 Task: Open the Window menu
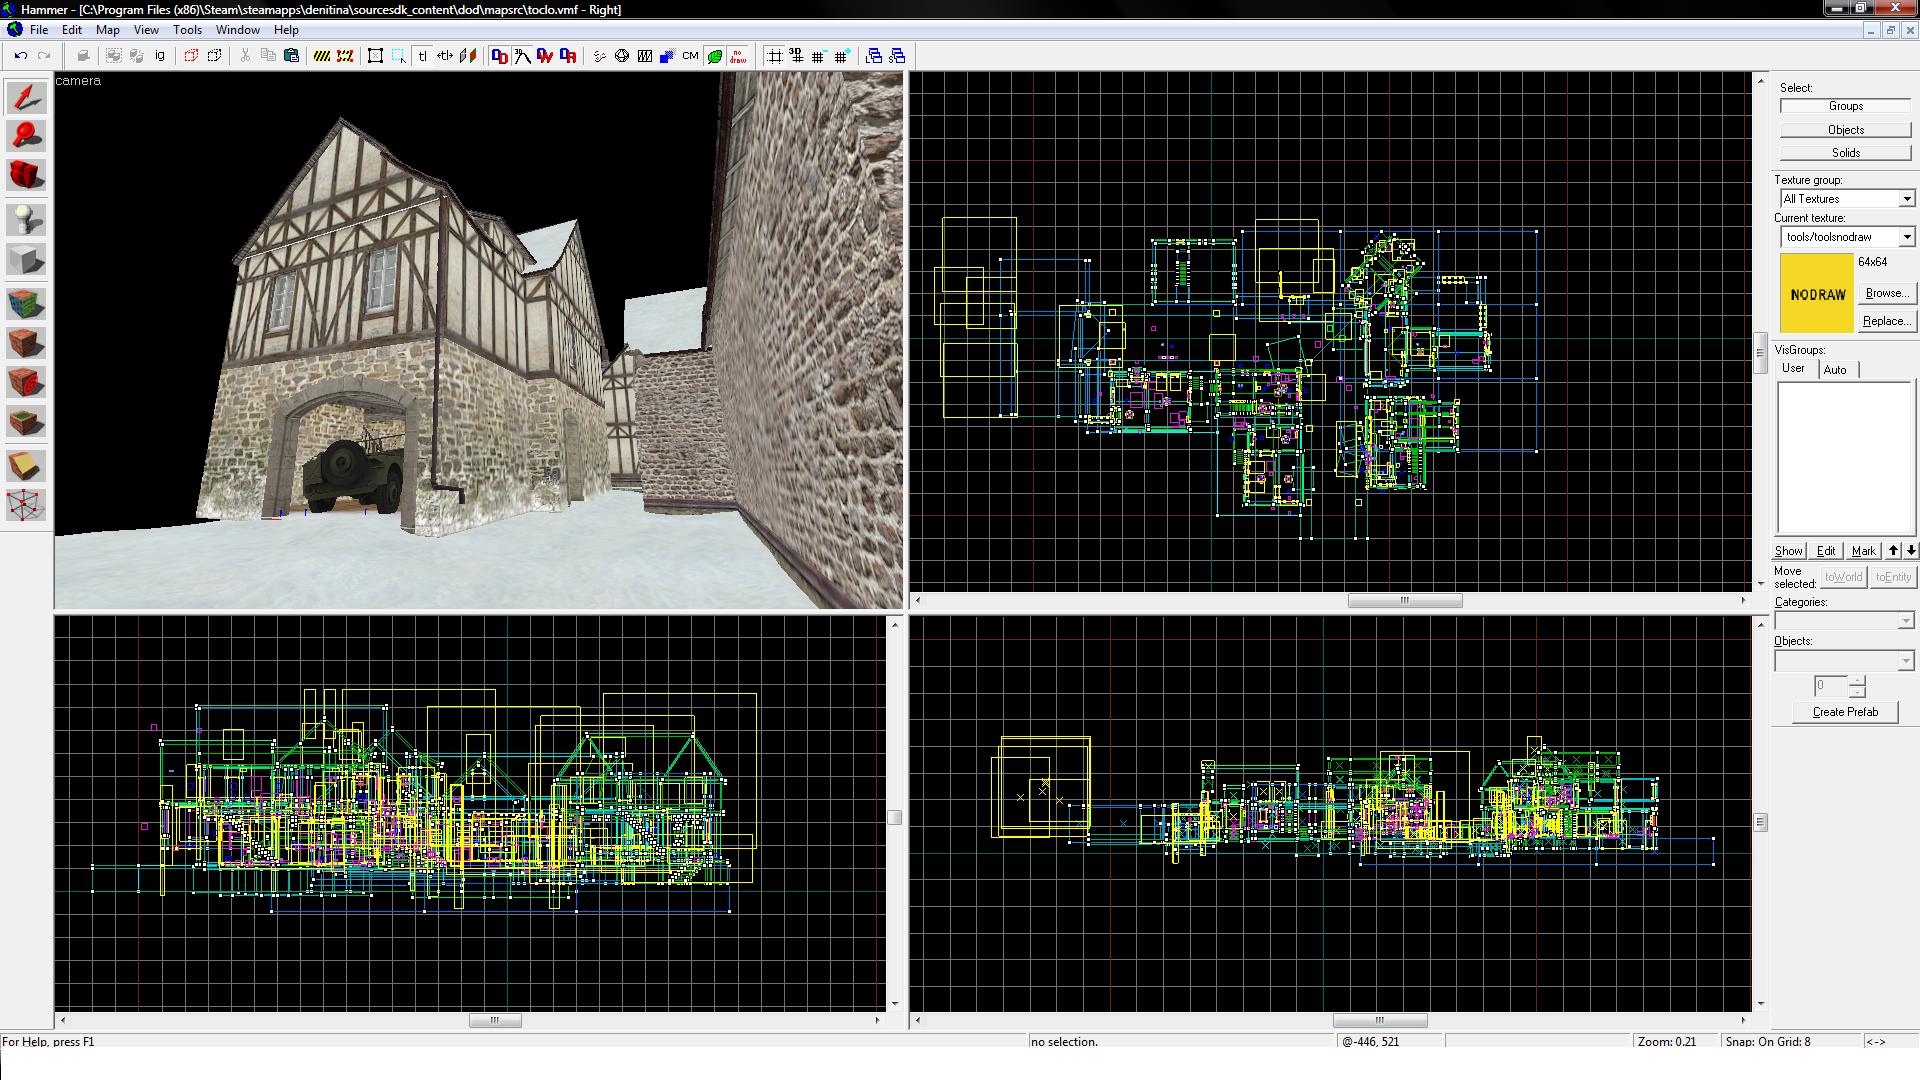(x=238, y=30)
